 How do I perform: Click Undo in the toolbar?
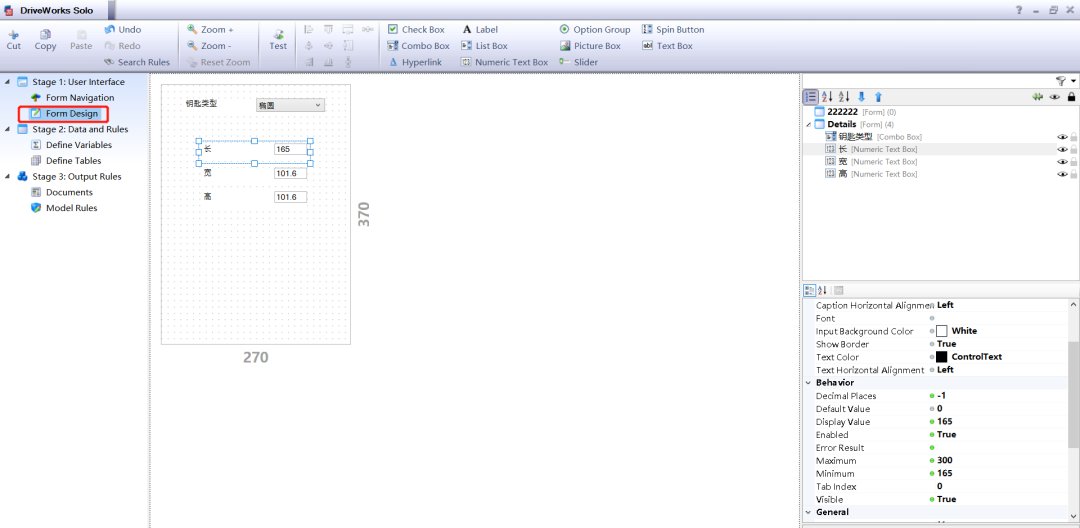point(123,30)
